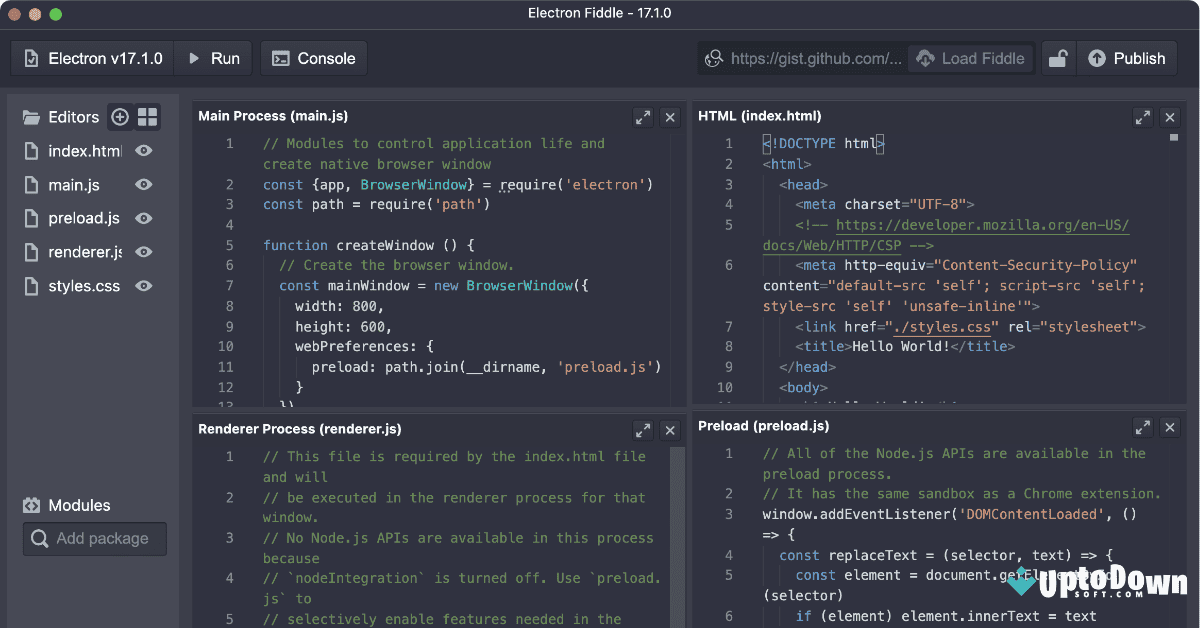
Task: Expand the Main Process editor to full view
Action: pyautogui.click(x=643, y=117)
